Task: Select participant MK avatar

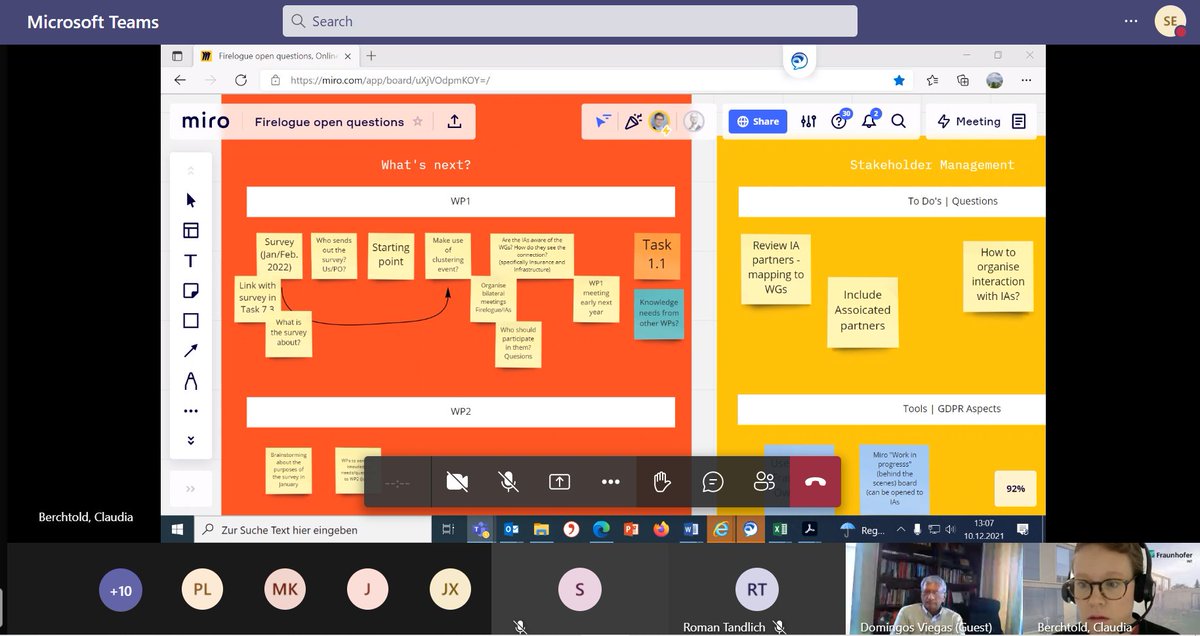Action: (x=285, y=590)
